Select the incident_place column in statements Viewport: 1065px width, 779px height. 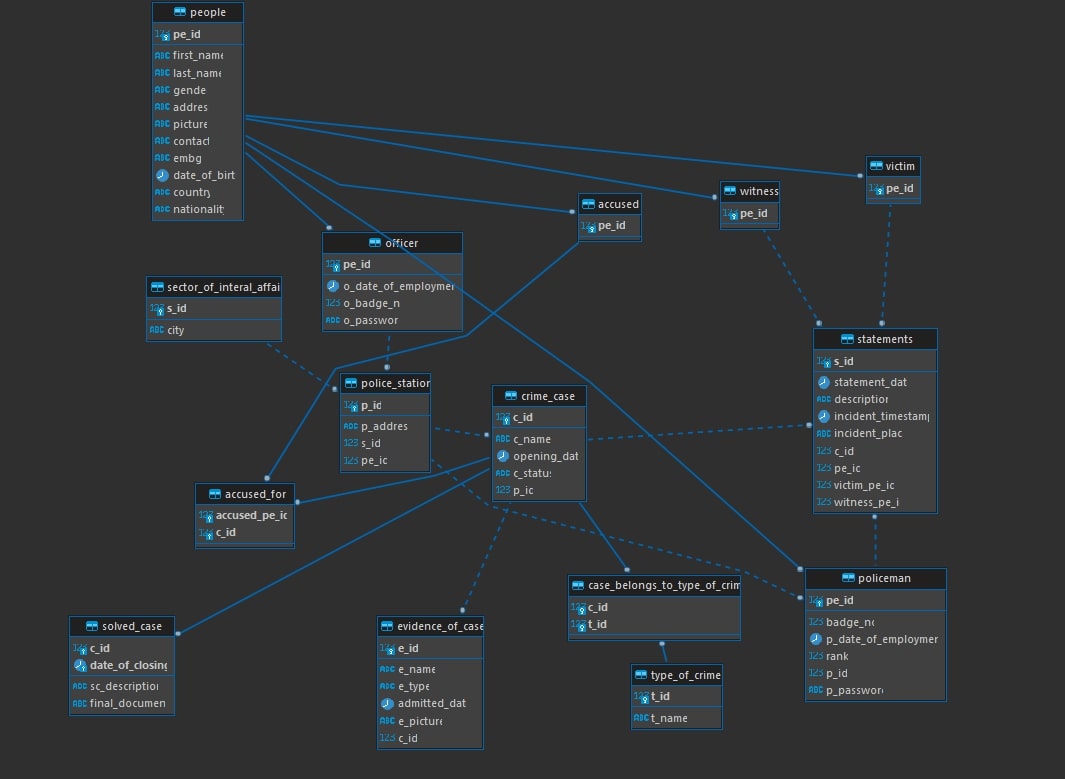pos(868,433)
